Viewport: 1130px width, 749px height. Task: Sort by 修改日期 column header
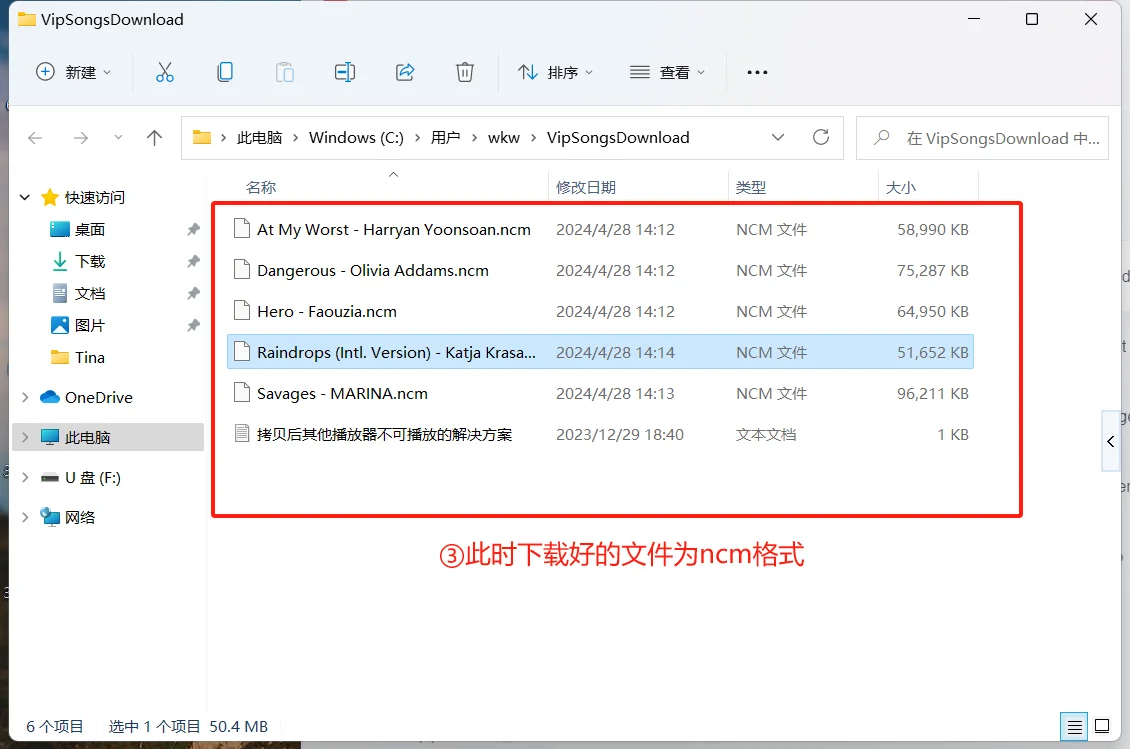586,187
